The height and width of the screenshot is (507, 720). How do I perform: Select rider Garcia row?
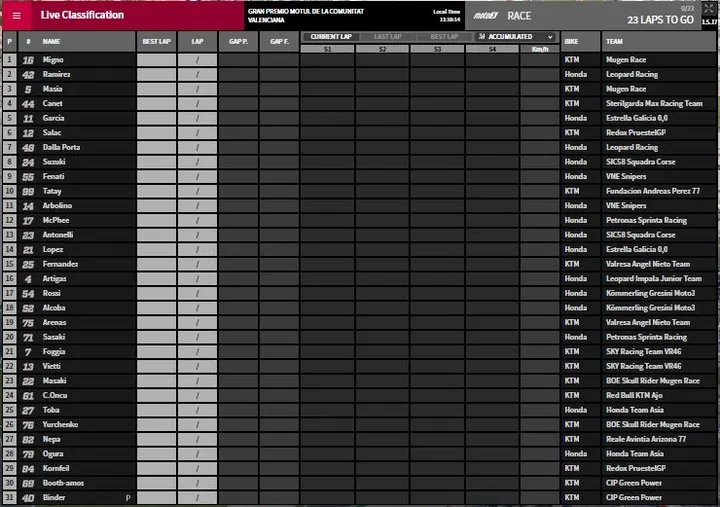click(x=360, y=118)
